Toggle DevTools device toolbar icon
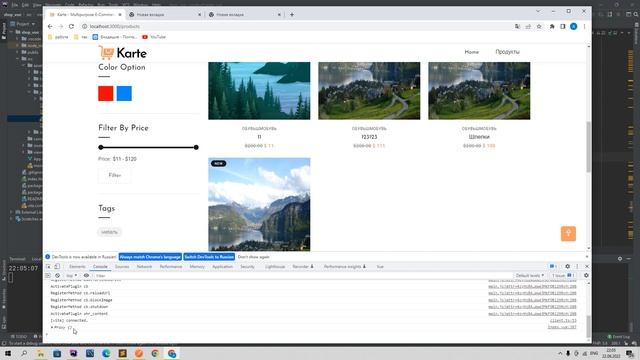 57,267
